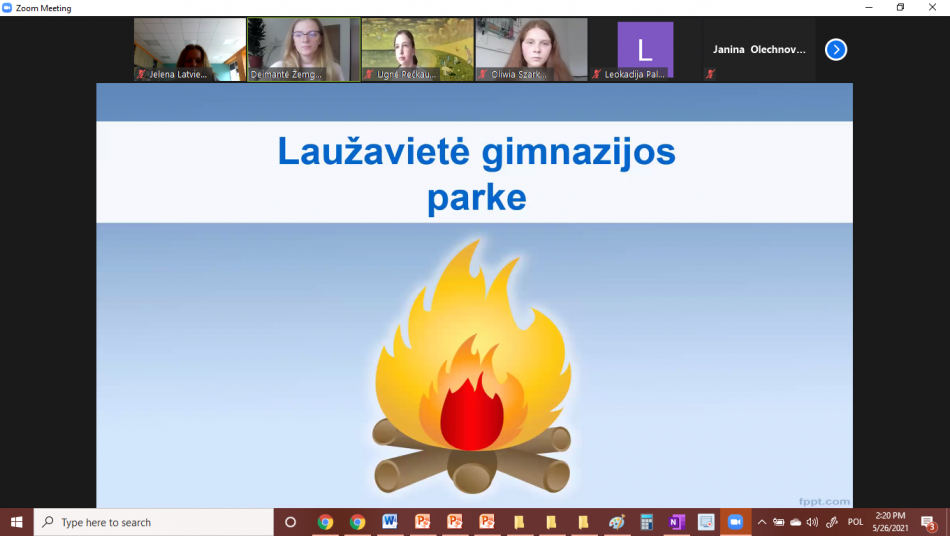Click the muted mic icon under Janina Olechnov
This screenshot has height=536, width=950.
pyautogui.click(x=710, y=74)
